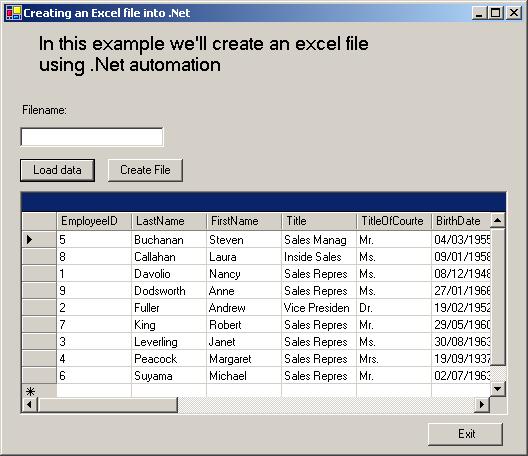This screenshot has width=528, height=456.
Task: Click the Title cell Sales Manag
Action: [x=319, y=239]
